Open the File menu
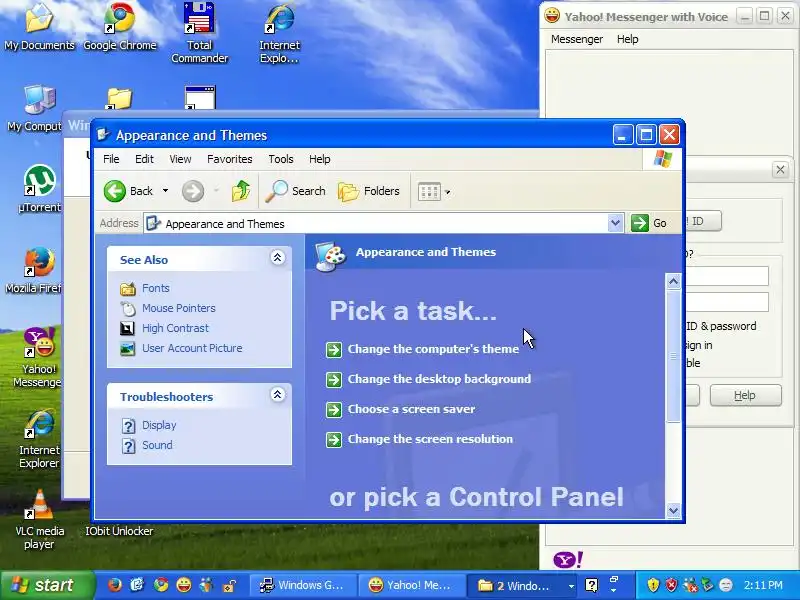Viewport: 800px width, 600px height. [x=111, y=159]
